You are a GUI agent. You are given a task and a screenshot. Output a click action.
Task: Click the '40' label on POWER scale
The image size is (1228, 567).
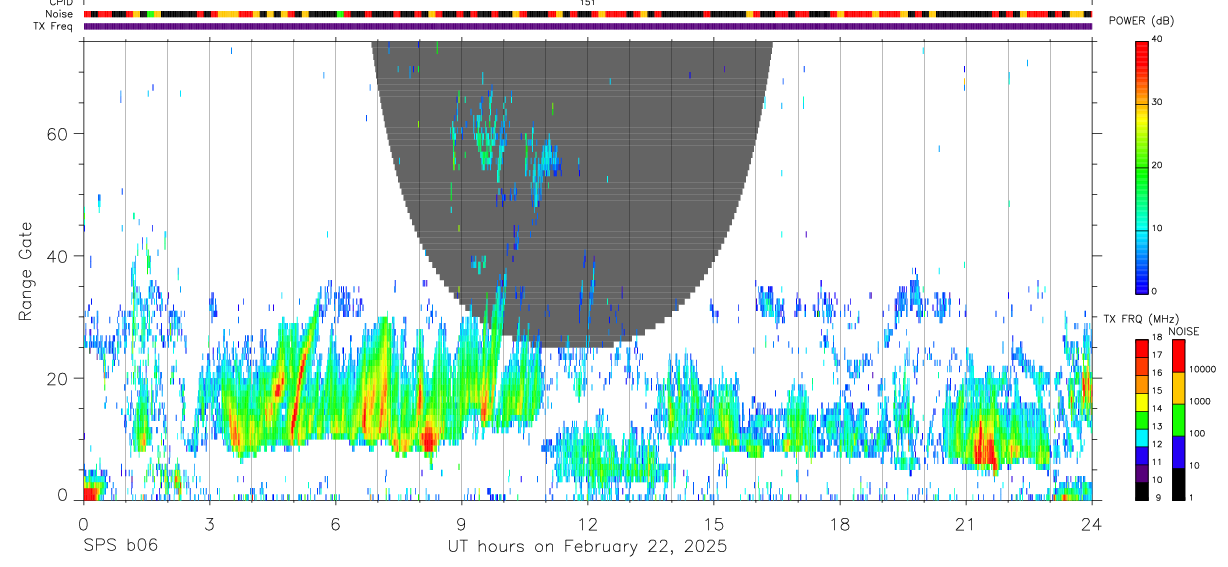pyautogui.click(x=1157, y=40)
